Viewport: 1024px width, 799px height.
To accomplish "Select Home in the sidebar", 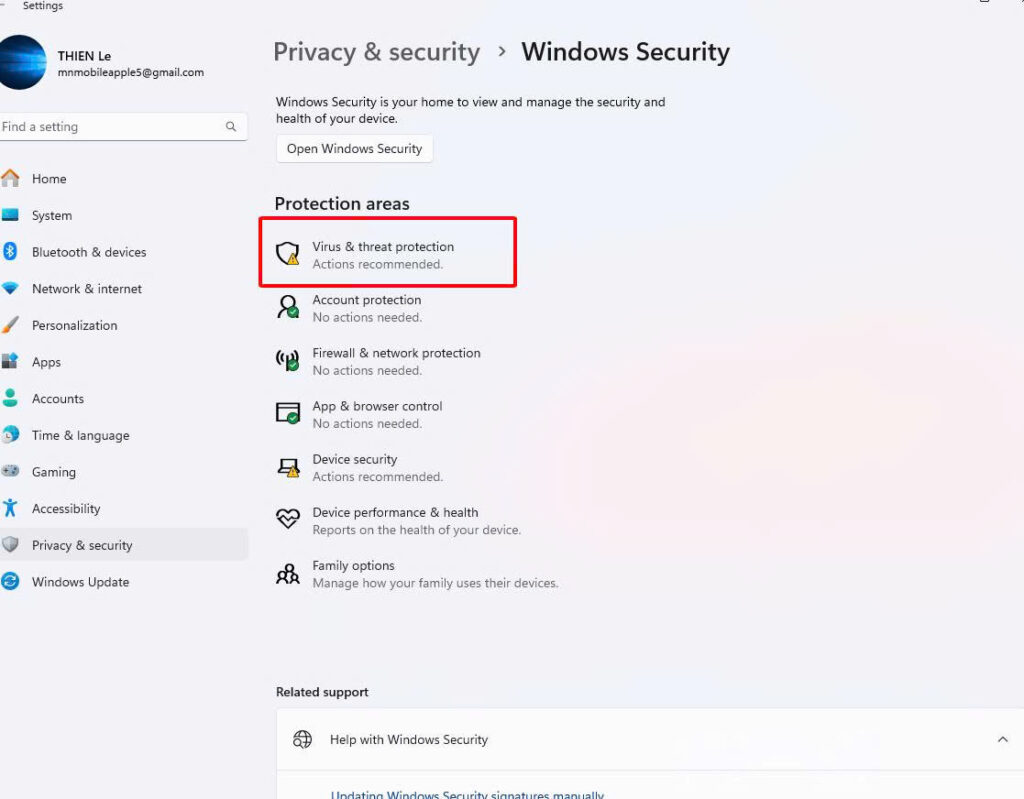I will [49, 179].
